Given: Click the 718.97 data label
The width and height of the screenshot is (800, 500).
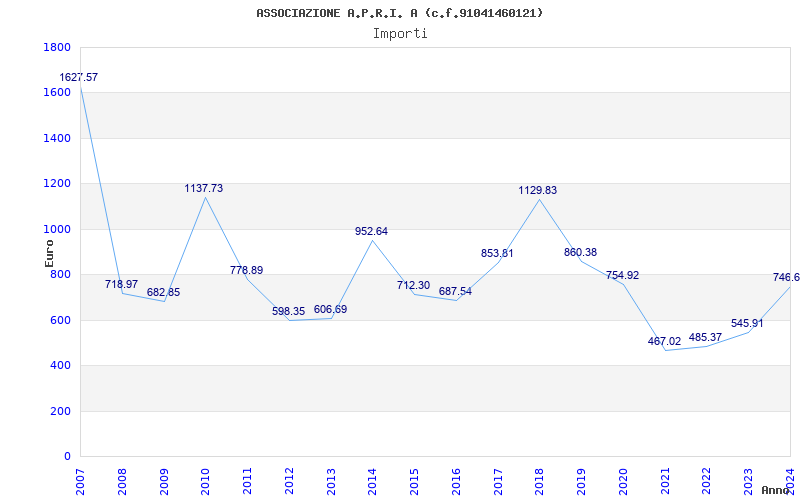Looking at the screenshot, I should (x=121, y=284).
